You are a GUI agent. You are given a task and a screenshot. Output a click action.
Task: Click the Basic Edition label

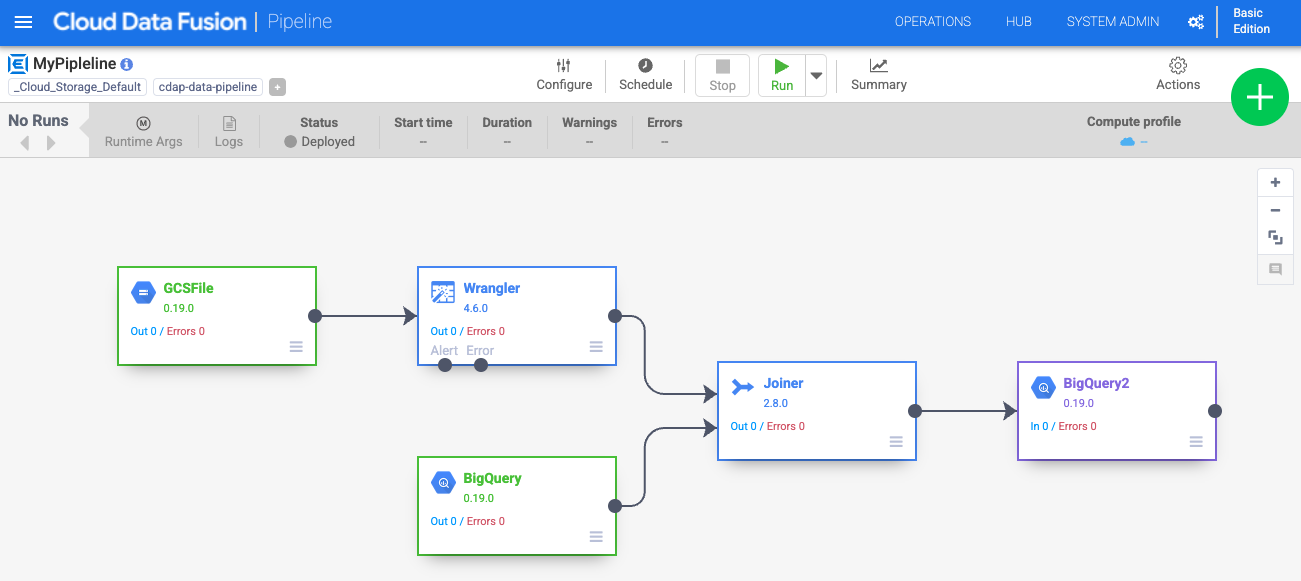pyautogui.click(x=1251, y=21)
